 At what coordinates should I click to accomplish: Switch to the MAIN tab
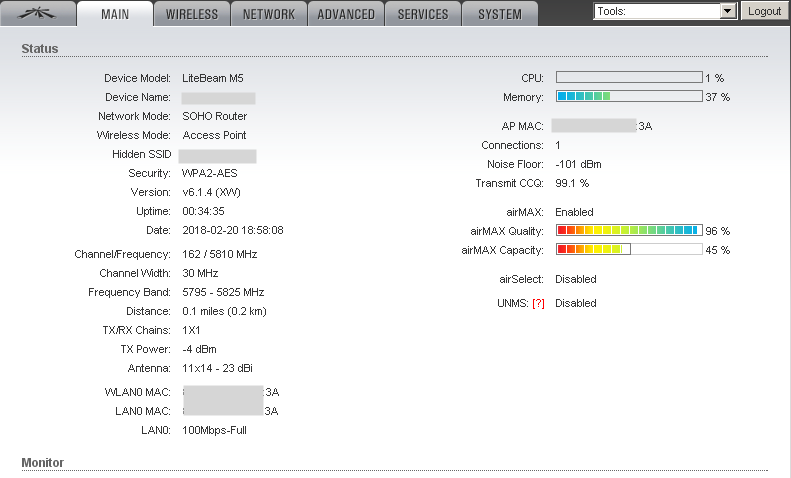(115, 14)
